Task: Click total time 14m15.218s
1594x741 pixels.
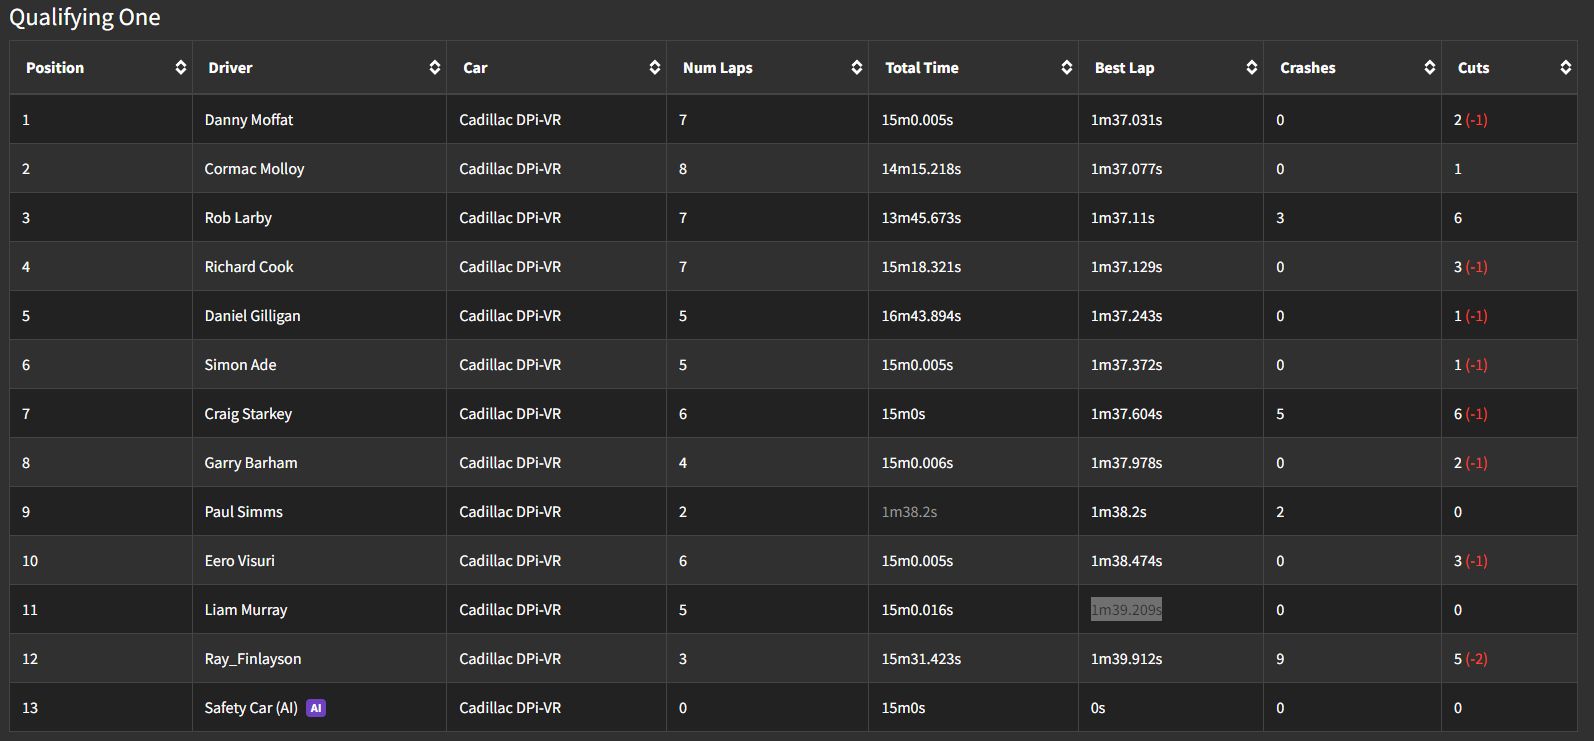Action: coord(921,169)
